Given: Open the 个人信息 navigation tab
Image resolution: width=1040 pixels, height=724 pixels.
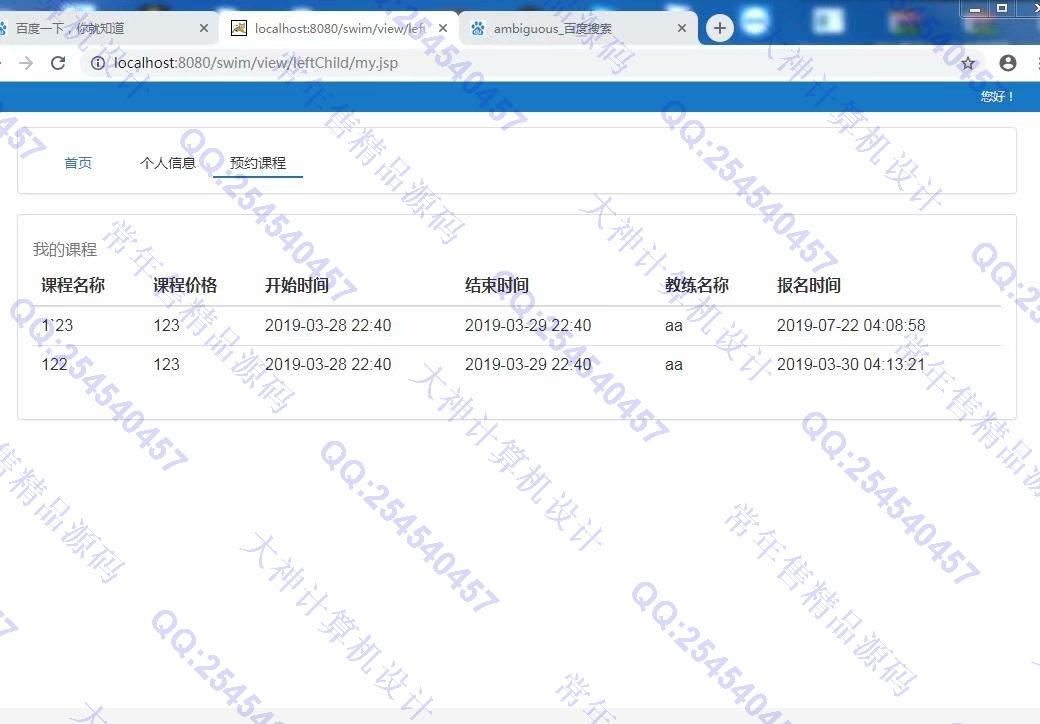Looking at the screenshot, I should click(168, 163).
